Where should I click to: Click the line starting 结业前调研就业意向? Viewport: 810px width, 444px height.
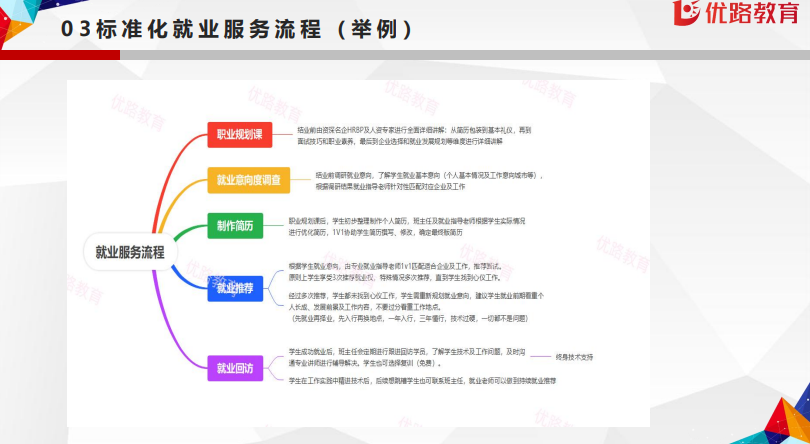429,175
